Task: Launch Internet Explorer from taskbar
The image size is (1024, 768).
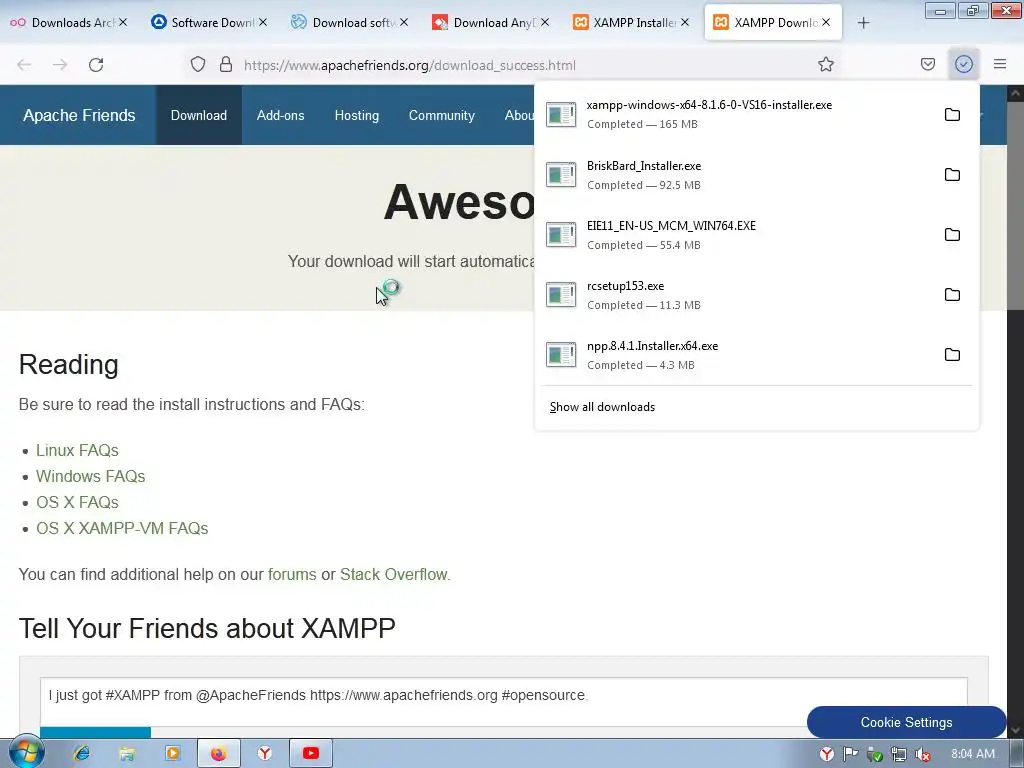Action: pos(82,754)
